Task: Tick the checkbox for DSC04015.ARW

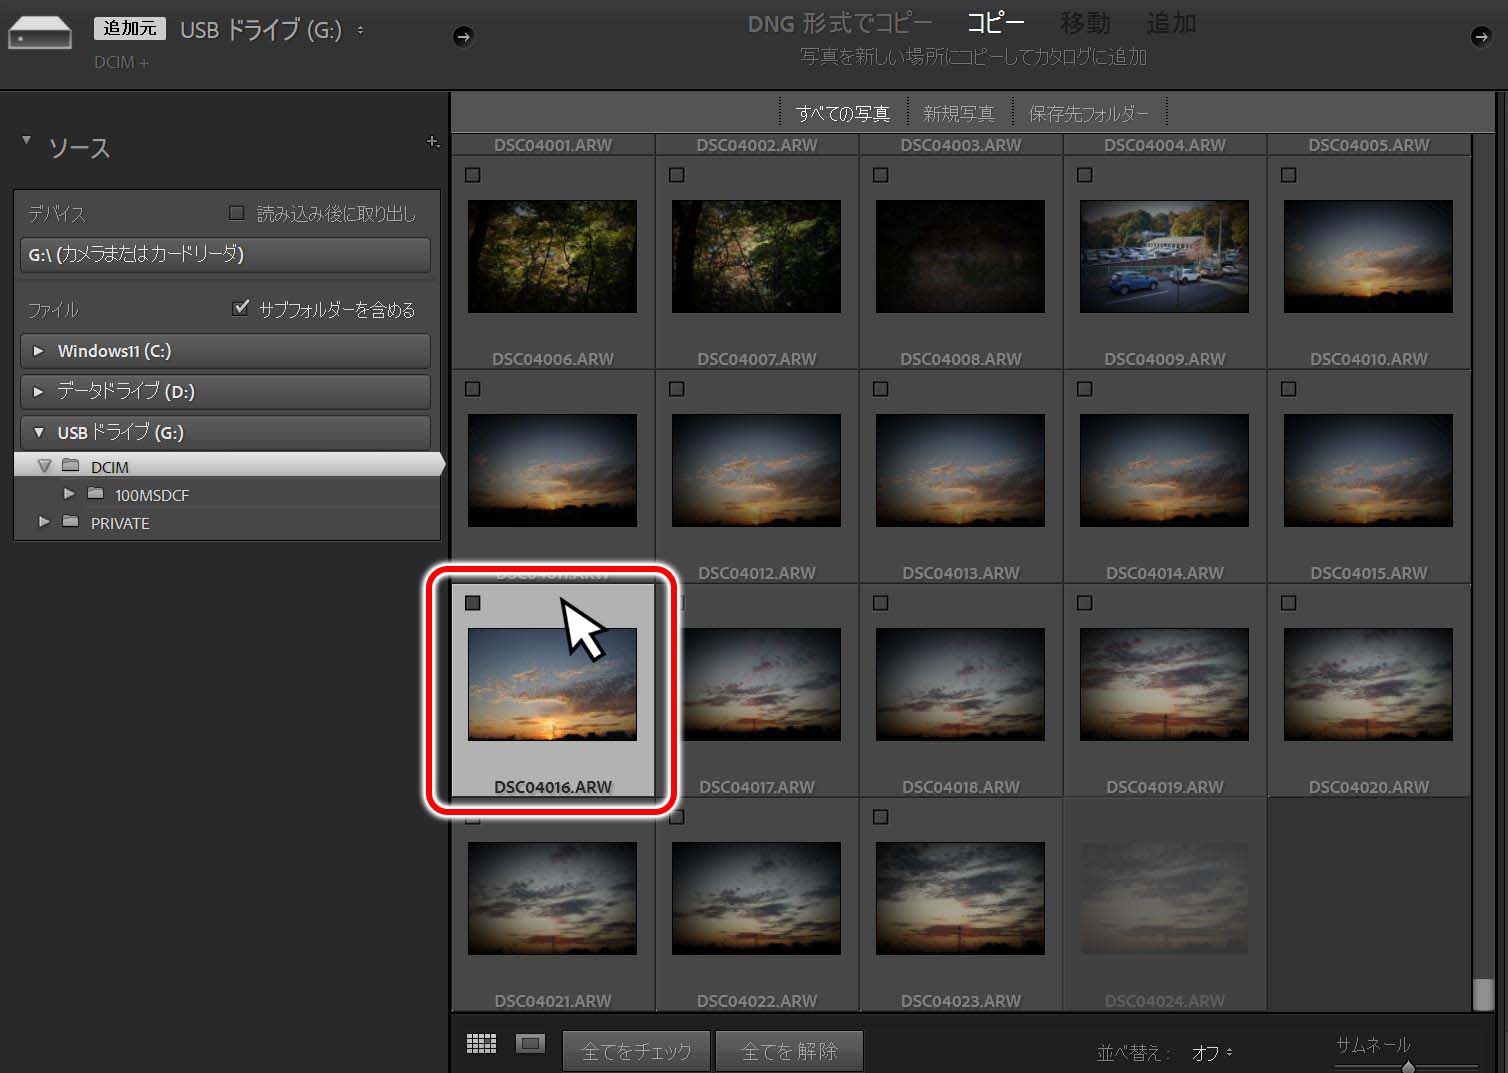Action: 1289,389
